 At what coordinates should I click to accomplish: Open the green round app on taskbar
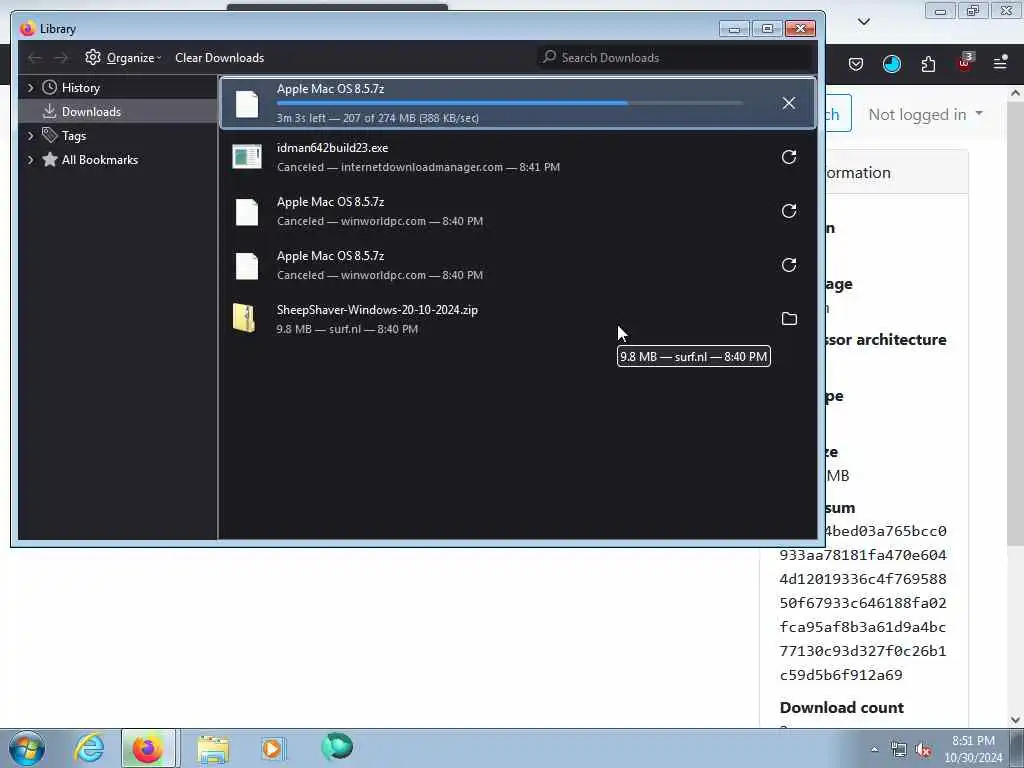[x=337, y=747]
